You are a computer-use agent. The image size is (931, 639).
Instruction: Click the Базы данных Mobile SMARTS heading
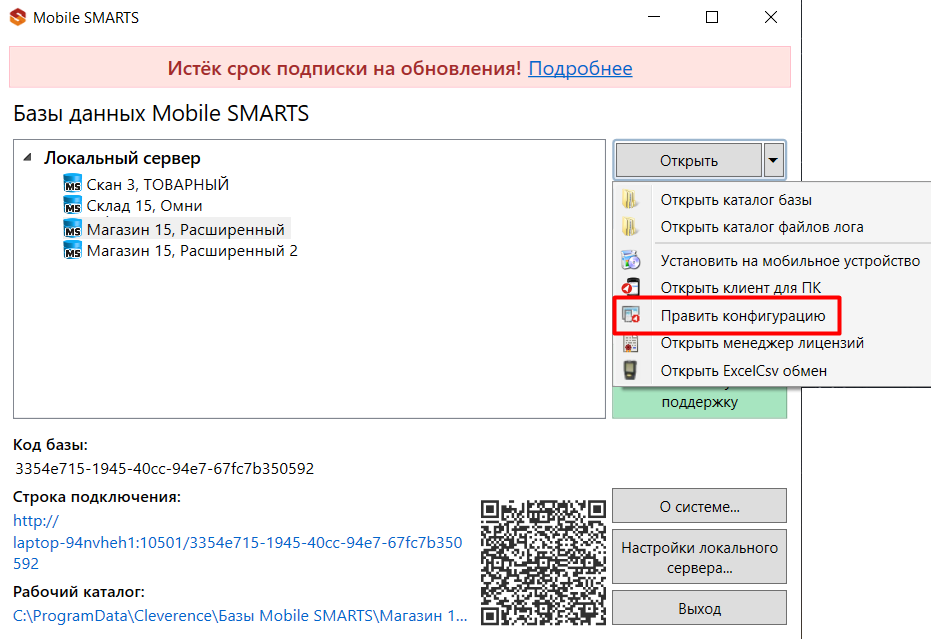coord(161,113)
